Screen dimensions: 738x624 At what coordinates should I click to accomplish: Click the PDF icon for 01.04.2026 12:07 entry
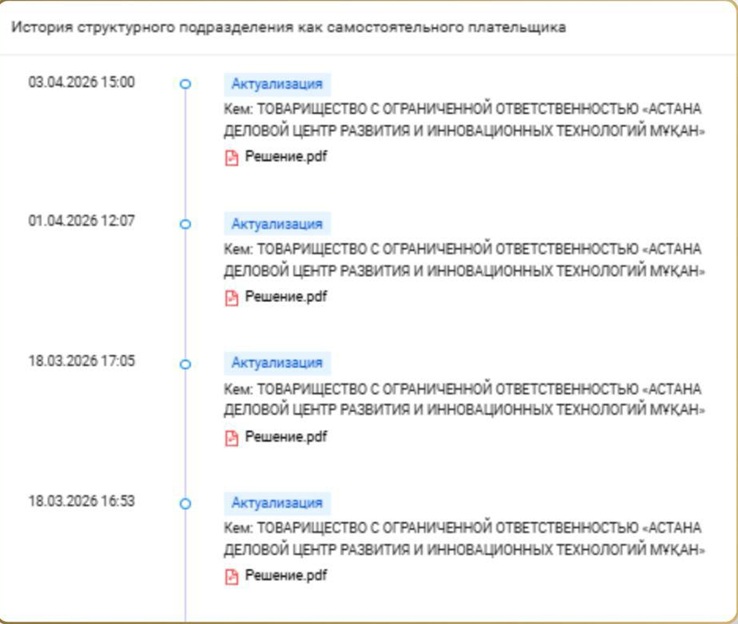(x=232, y=297)
